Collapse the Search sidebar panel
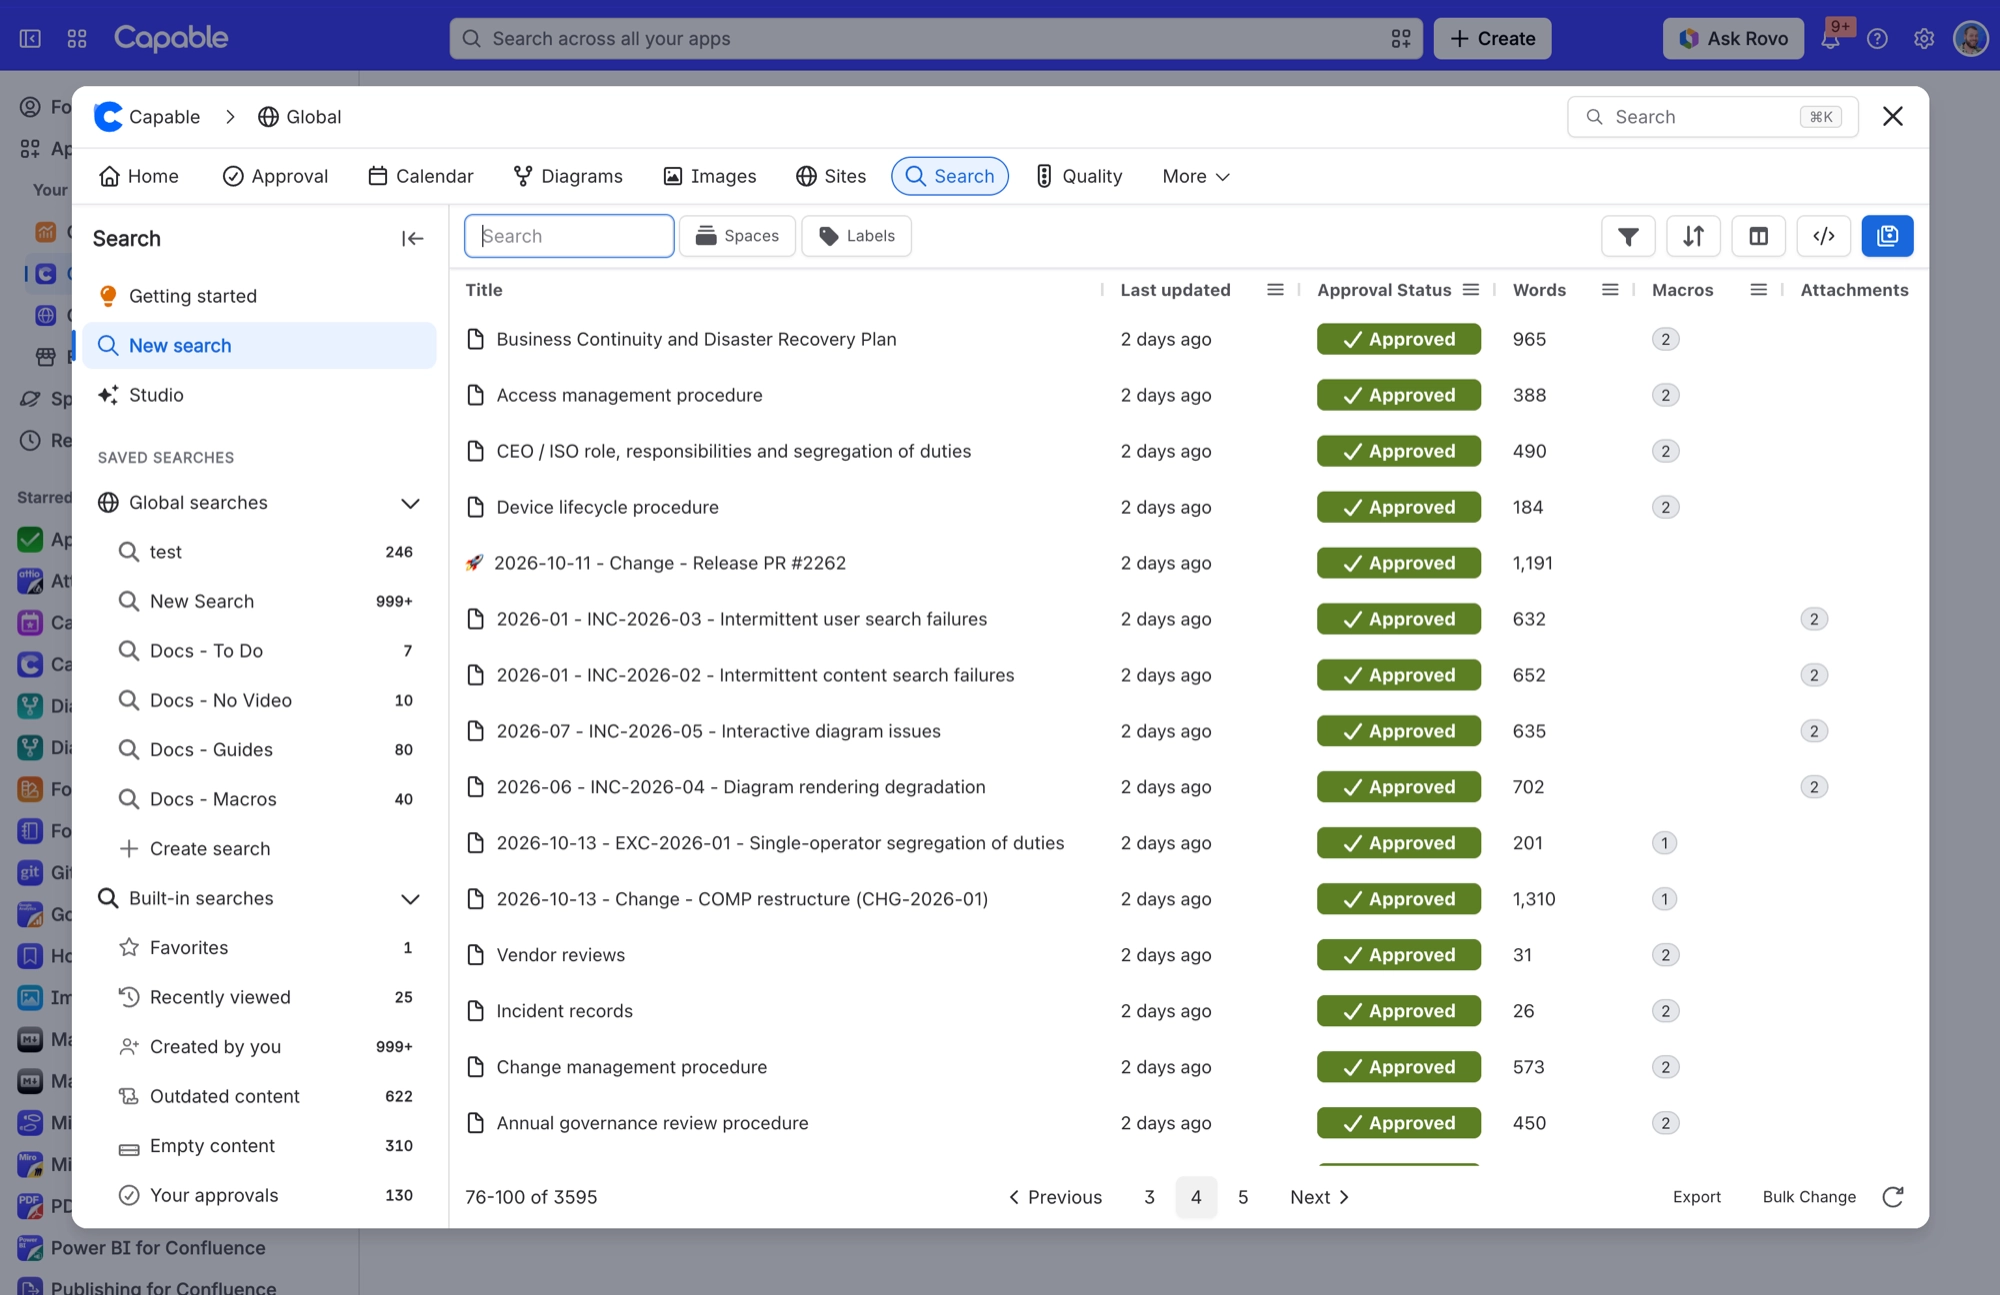The height and width of the screenshot is (1295, 2000). tap(412, 238)
